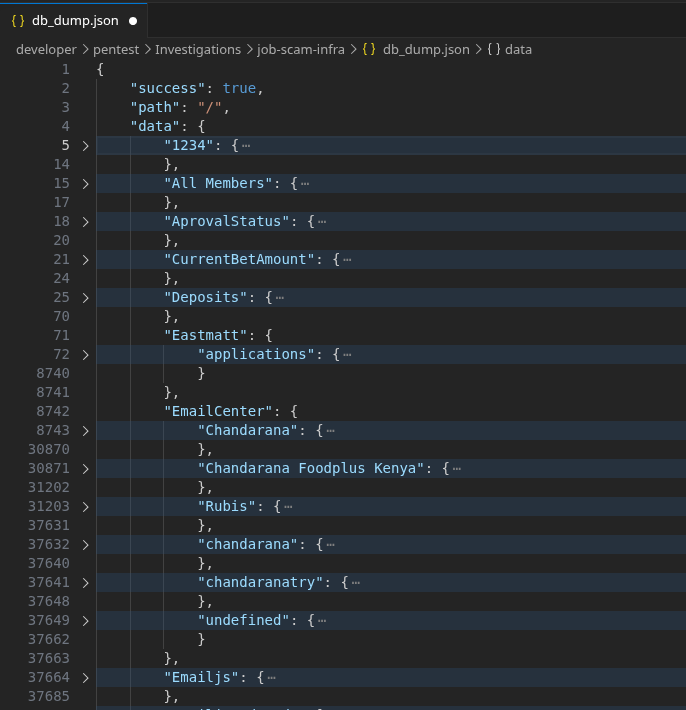Viewport: 686px width, 710px height.
Task: Click the unsaved-changes dot on db_dump.json tab
Action: pos(133,21)
